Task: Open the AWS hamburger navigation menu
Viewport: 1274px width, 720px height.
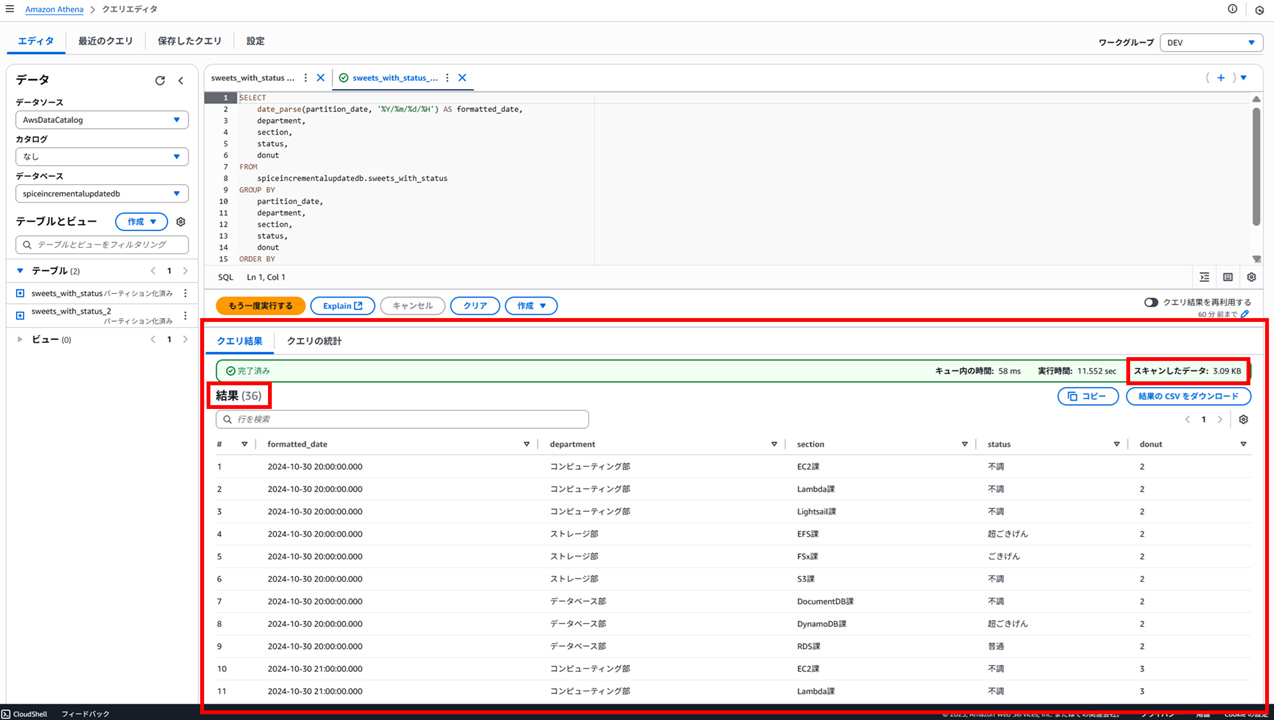Action: coord(10,9)
